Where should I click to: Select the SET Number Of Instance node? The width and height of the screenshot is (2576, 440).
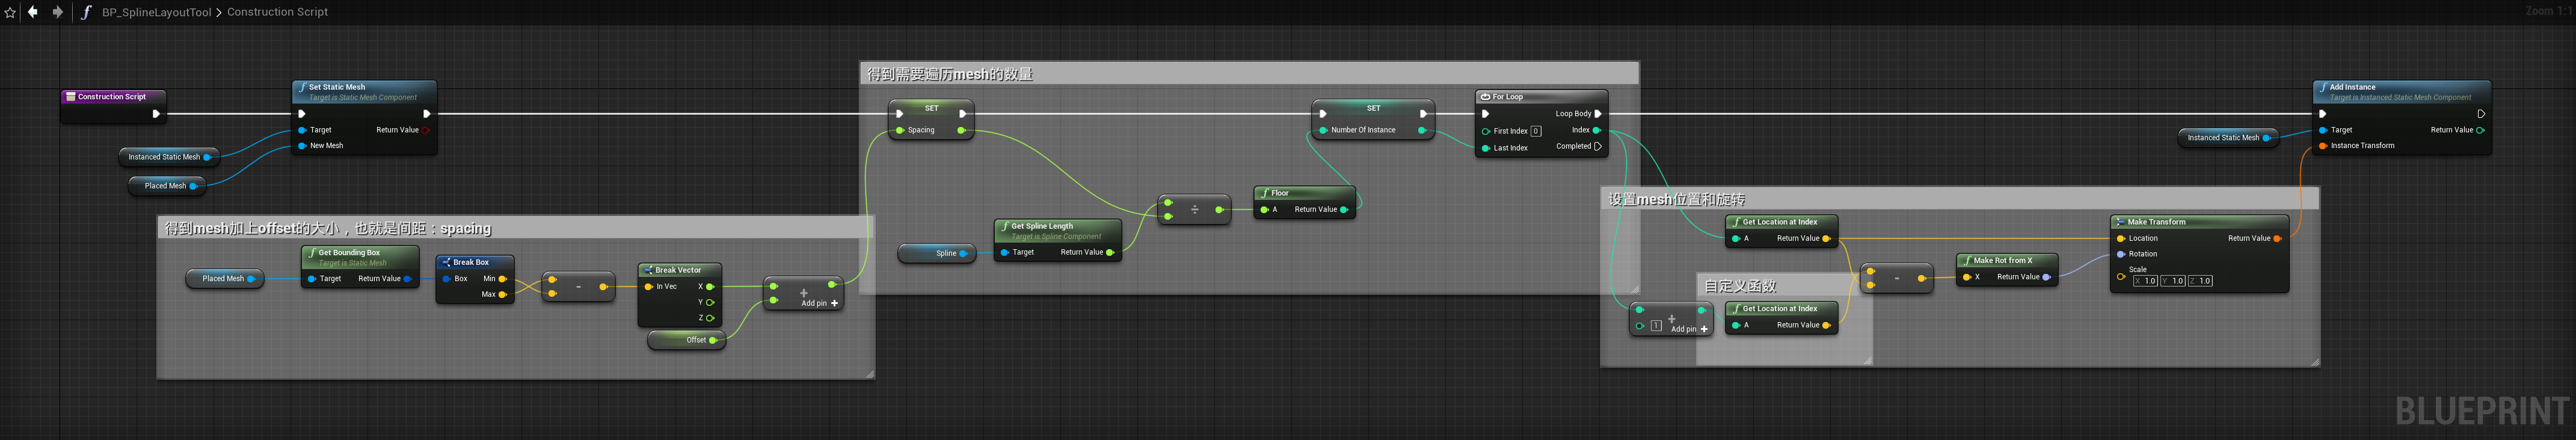coord(1373,119)
